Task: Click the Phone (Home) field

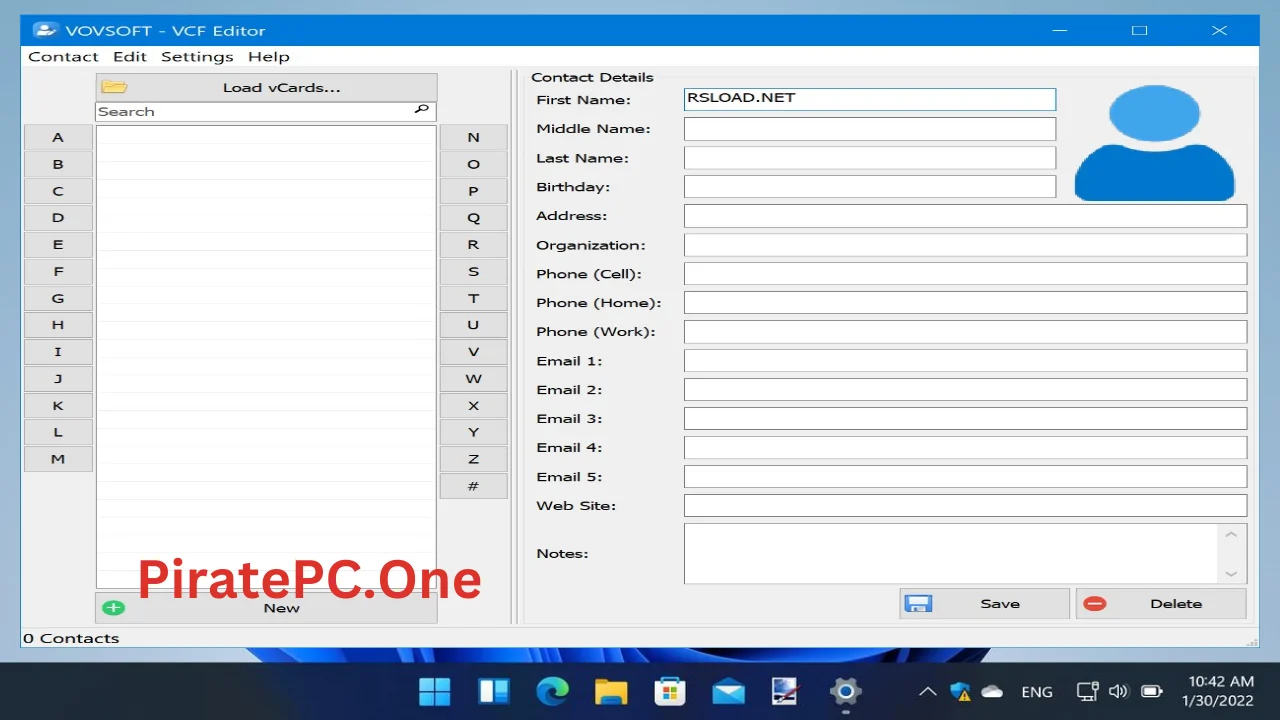Action: (x=965, y=302)
